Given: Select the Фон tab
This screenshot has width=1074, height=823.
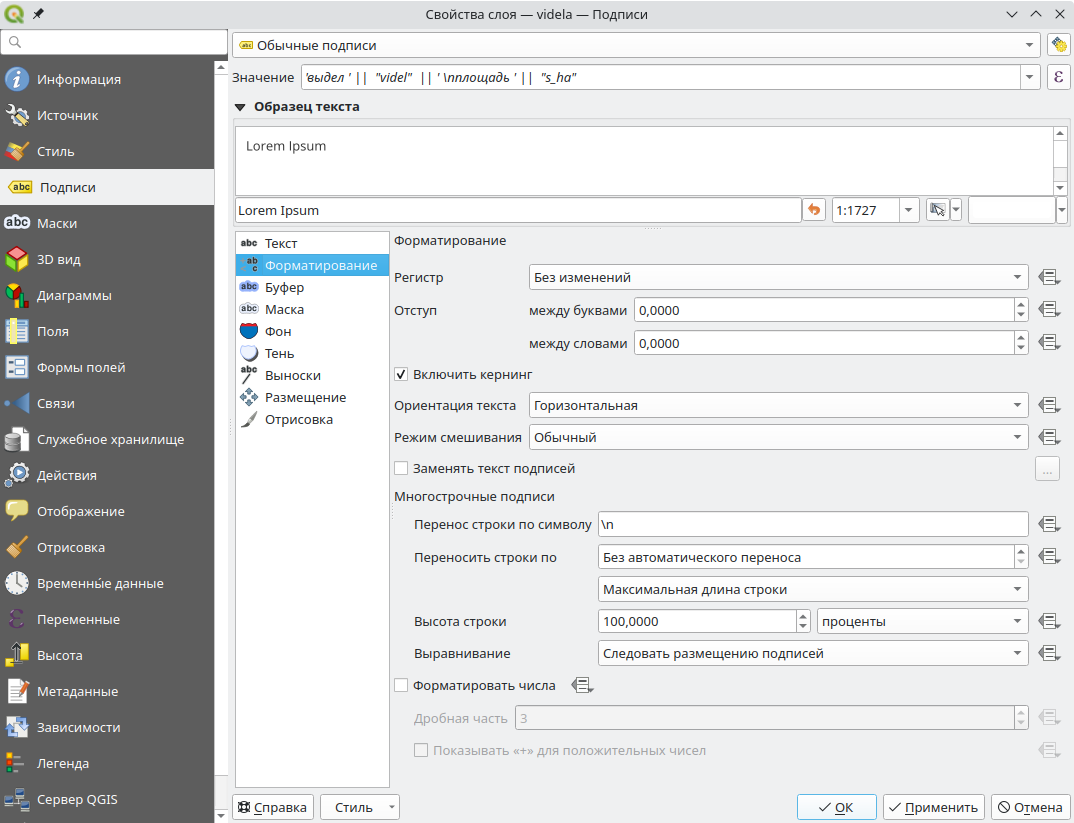Looking at the screenshot, I should (x=312, y=331).
